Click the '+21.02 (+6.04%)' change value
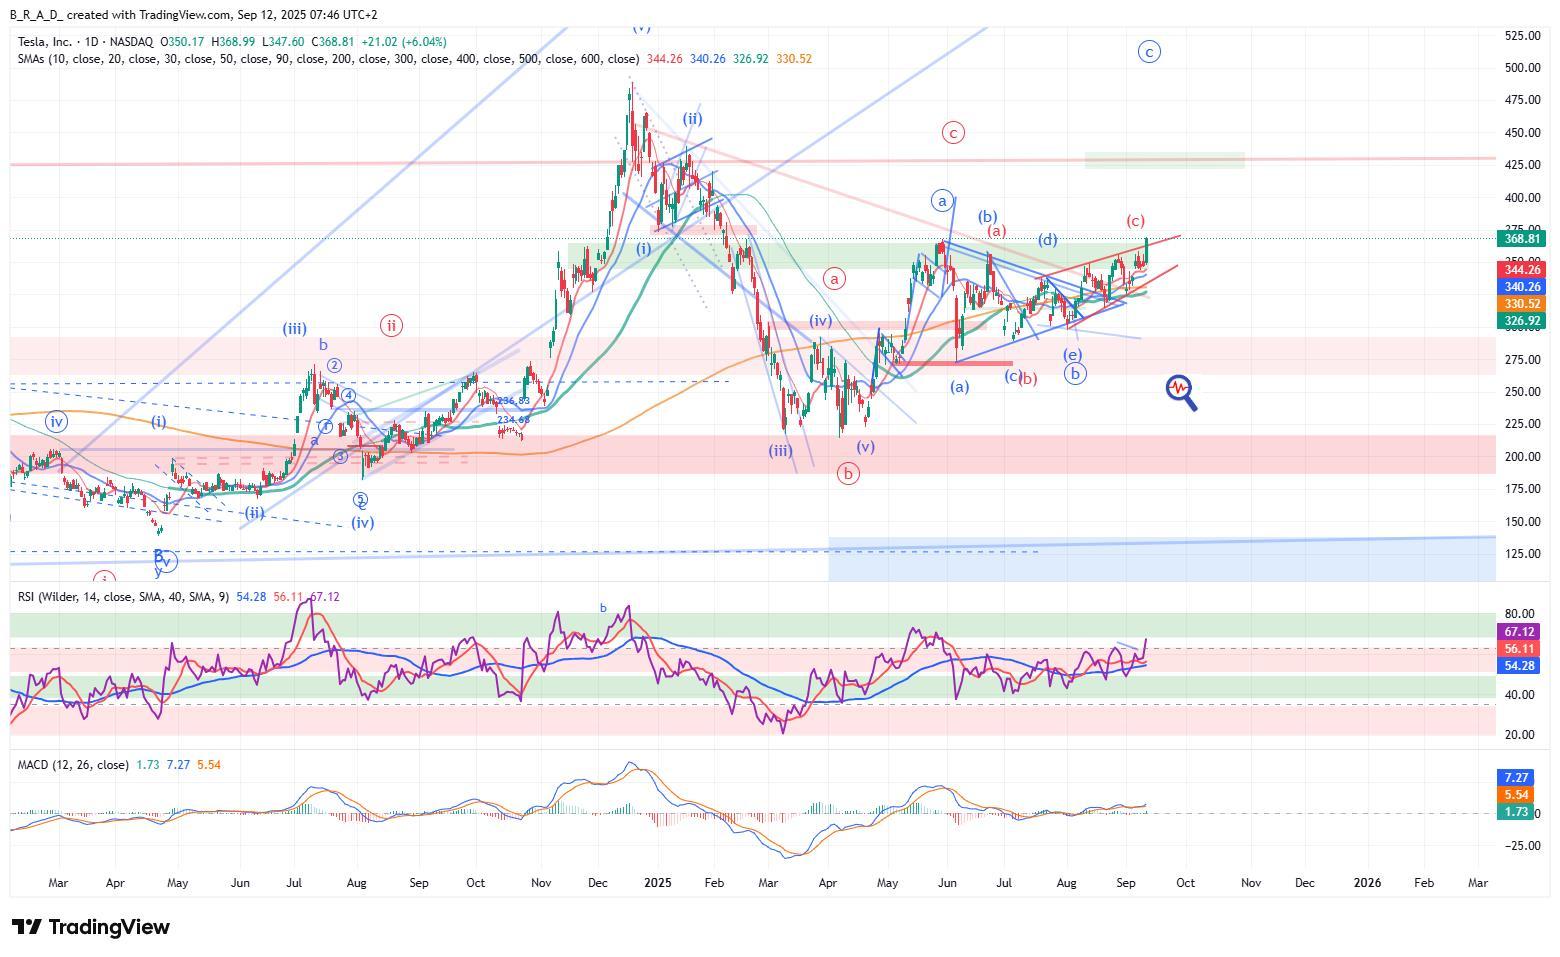This screenshot has width=1560, height=957. pyautogui.click(x=404, y=42)
